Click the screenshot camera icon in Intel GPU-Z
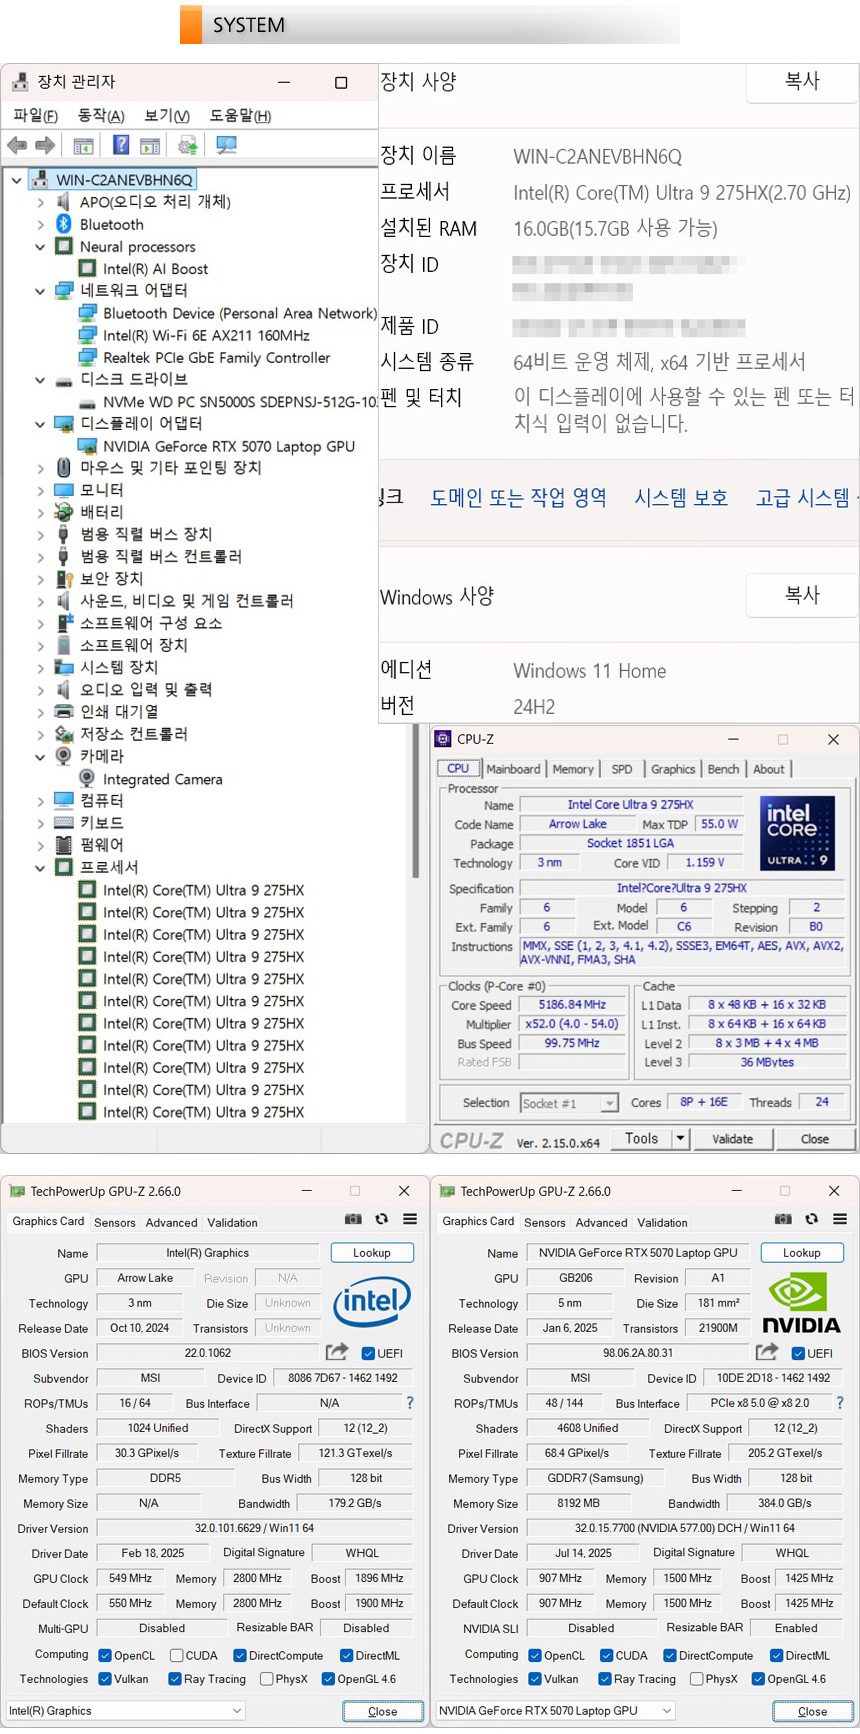860x1734 pixels. click(353, 1219)
